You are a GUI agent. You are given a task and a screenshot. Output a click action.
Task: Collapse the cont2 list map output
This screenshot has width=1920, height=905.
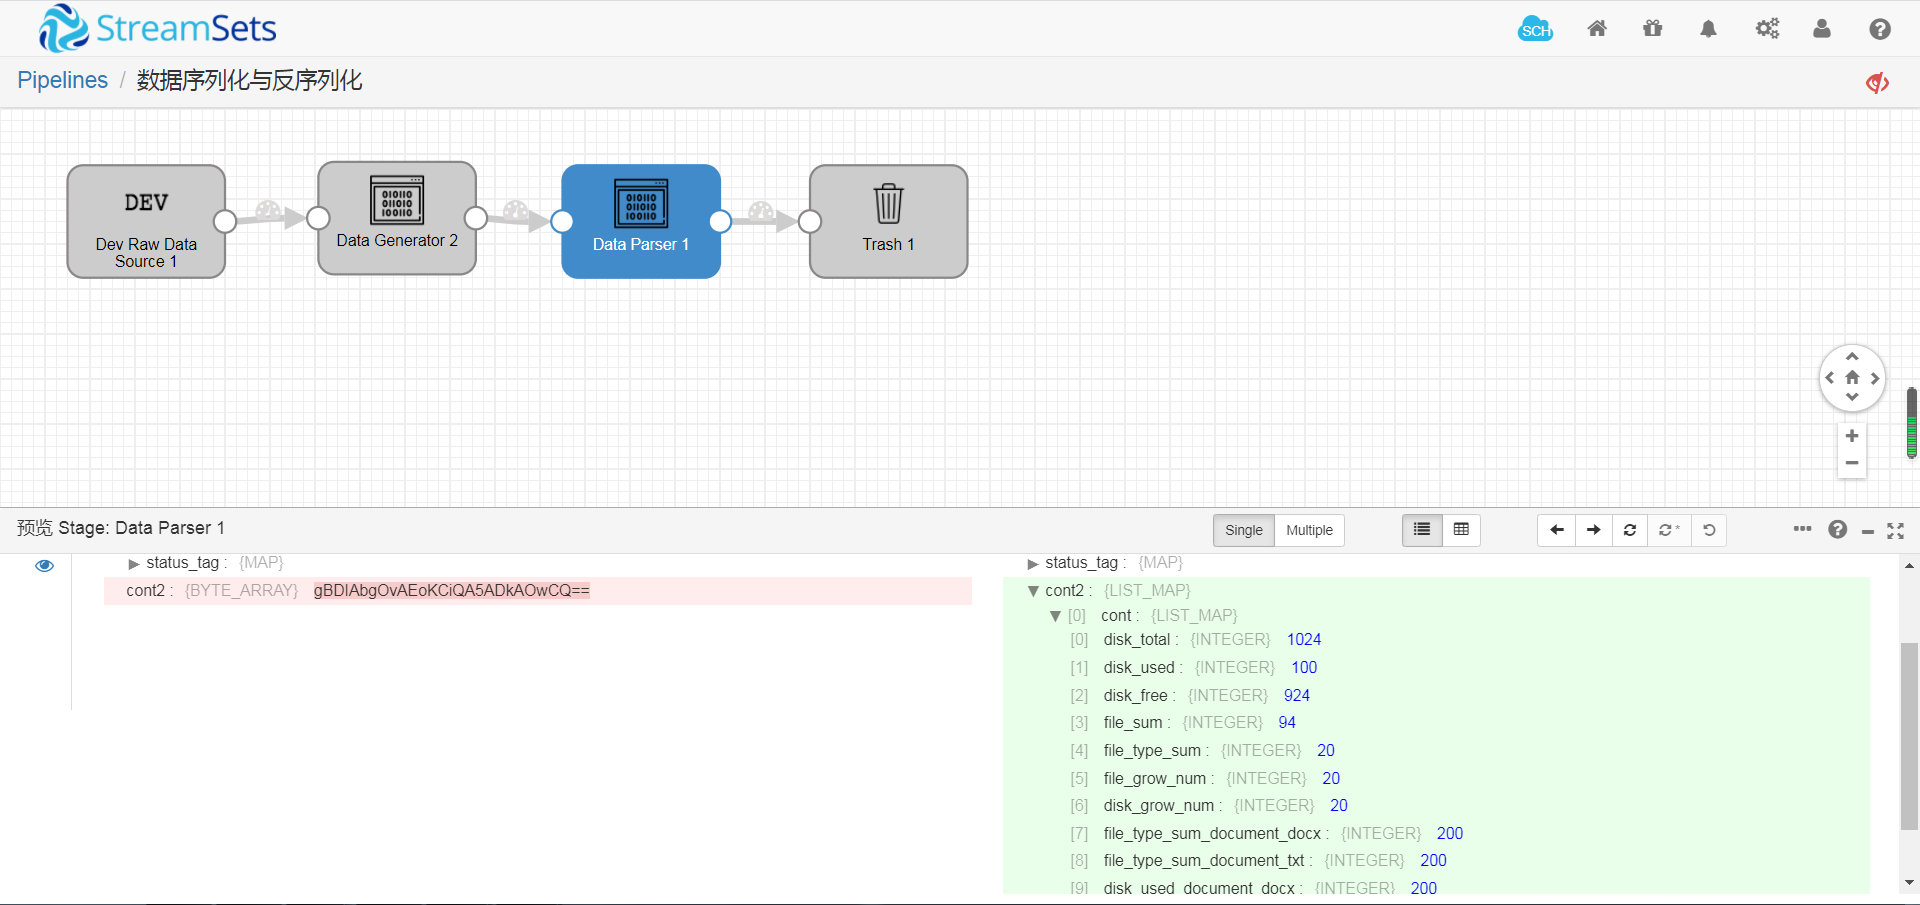click(1034, 591)
